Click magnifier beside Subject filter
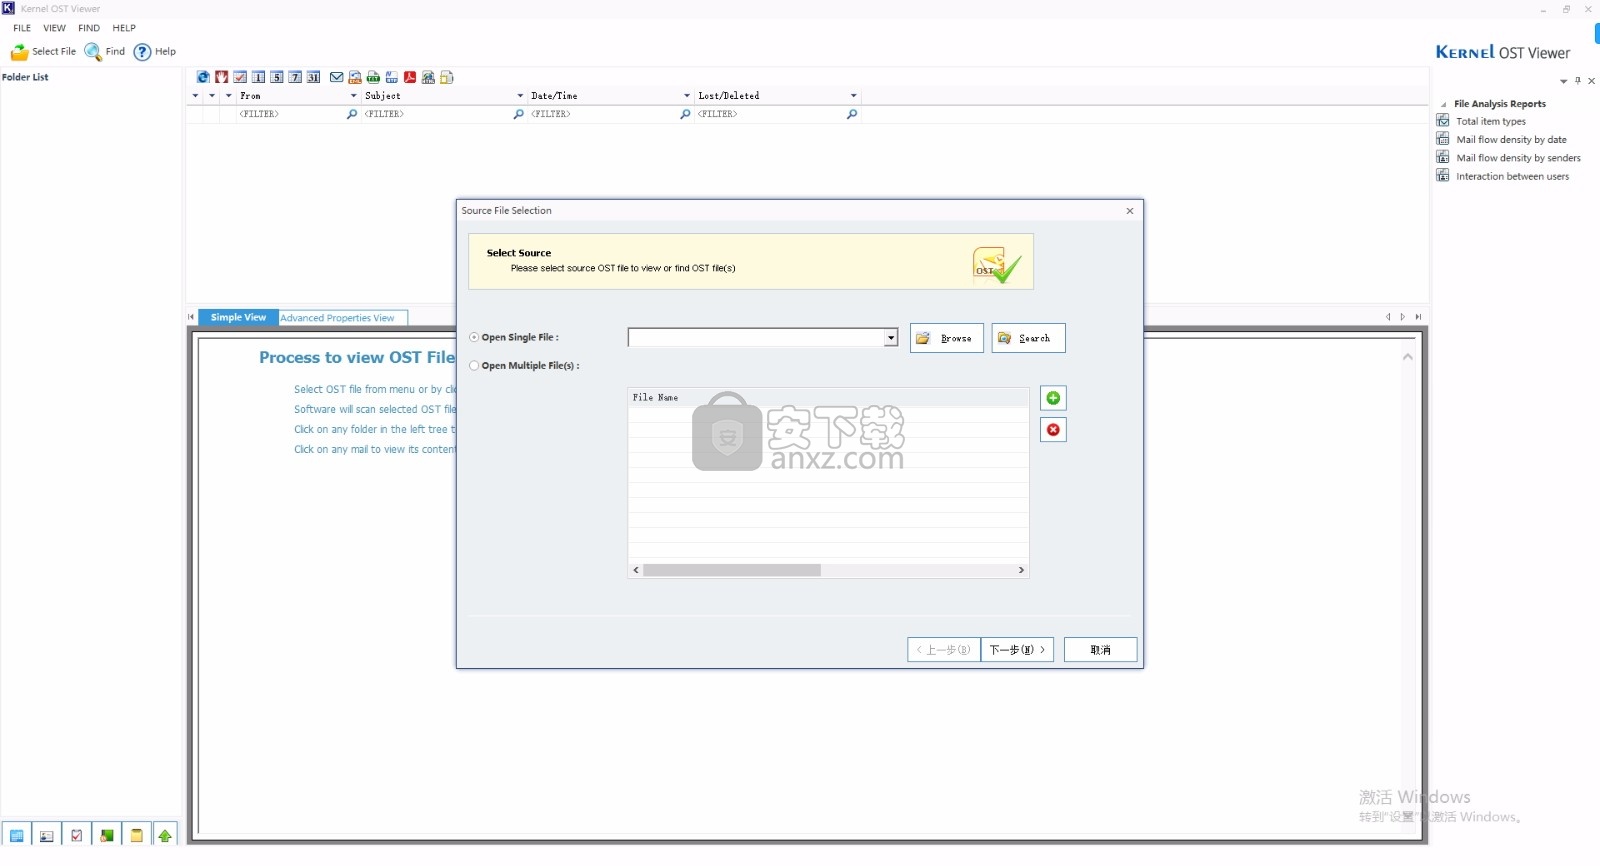Image resolution: width=1600 pixels, height=866 pixels. tap(518, 114)
